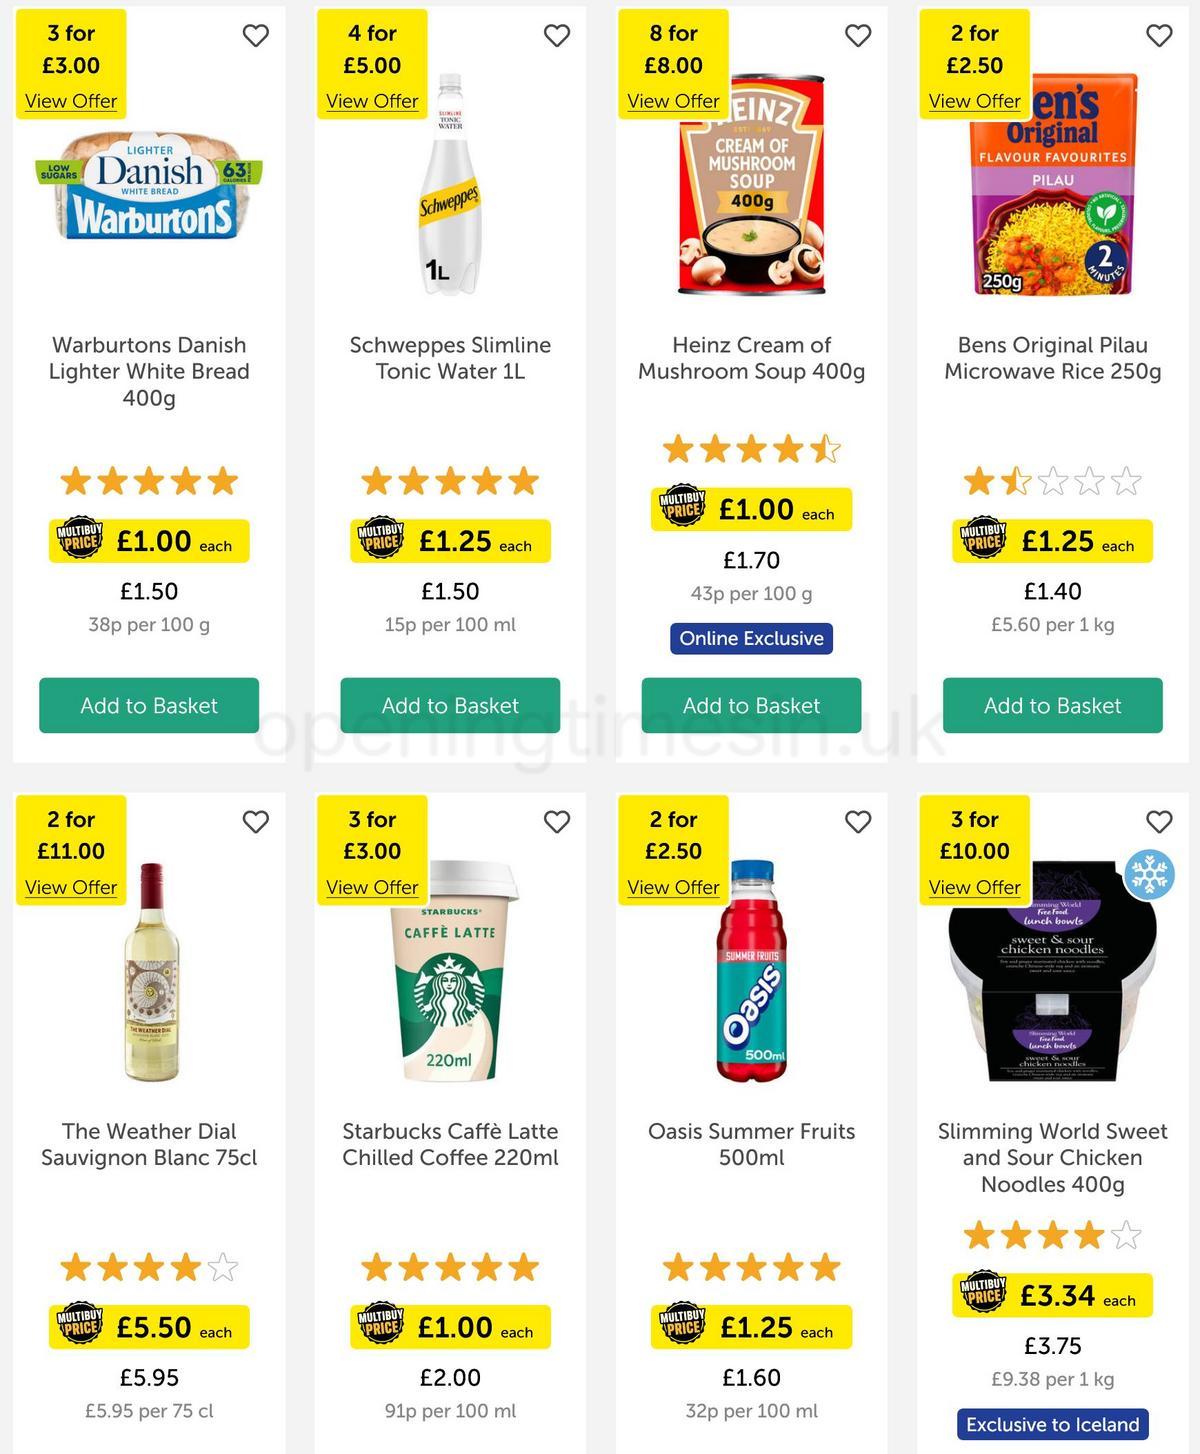
Task: Toggle favourite on Oasis Summer Fruits
Action: 858,821
